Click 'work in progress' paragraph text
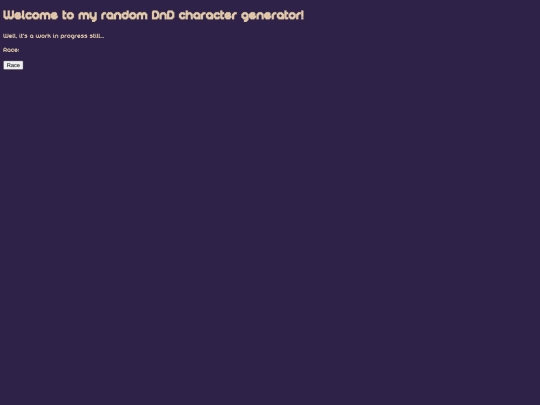The image size is (540, 405). click(61, 36)
